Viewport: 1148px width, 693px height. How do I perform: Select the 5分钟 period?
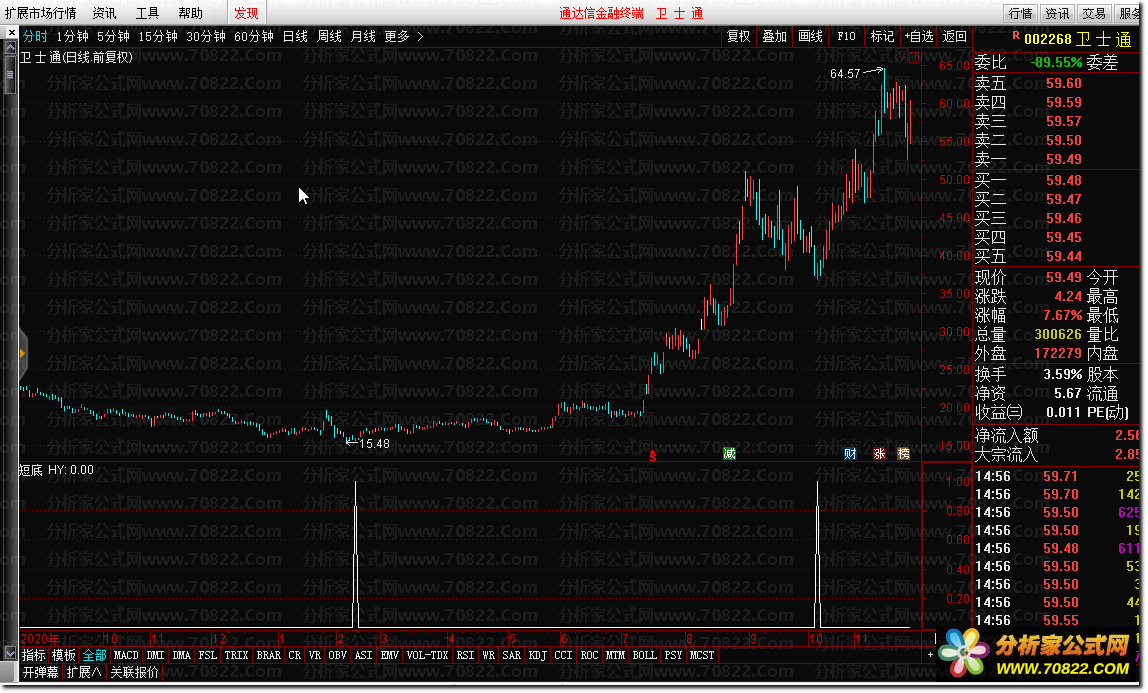click(x=113, y=37)
